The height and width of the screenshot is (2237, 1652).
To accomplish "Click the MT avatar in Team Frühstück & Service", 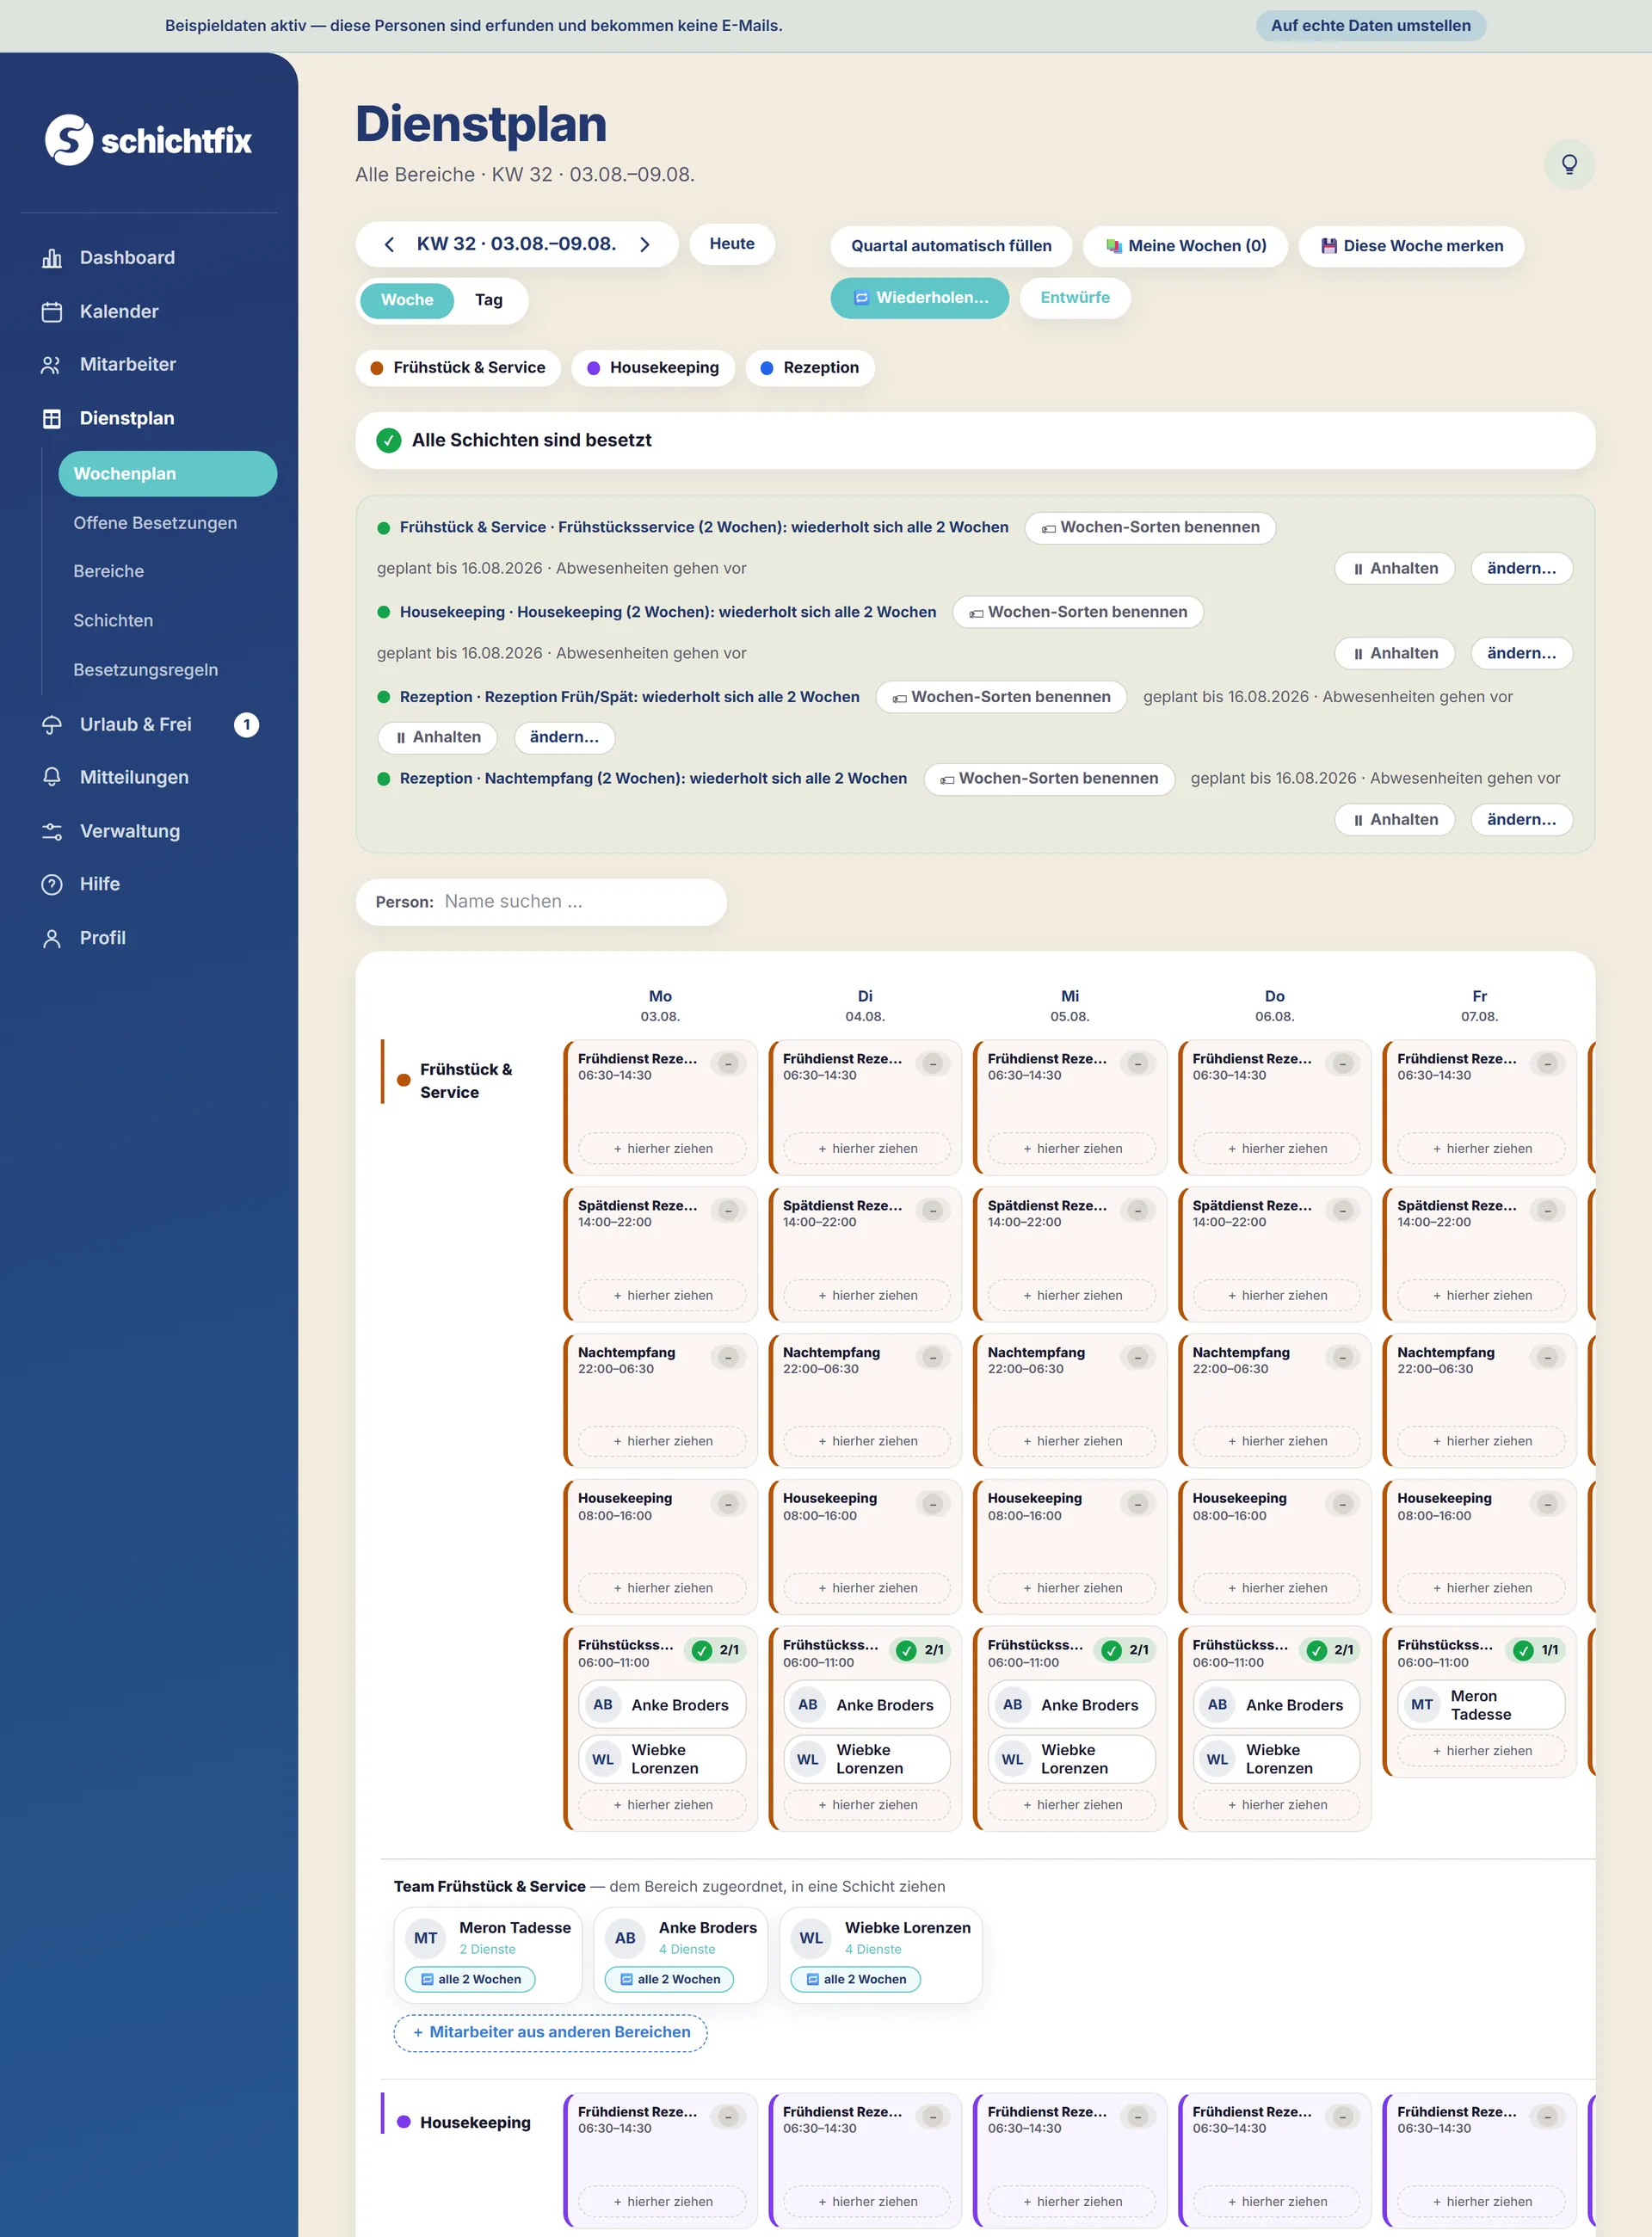I will tap(425, 1938).
